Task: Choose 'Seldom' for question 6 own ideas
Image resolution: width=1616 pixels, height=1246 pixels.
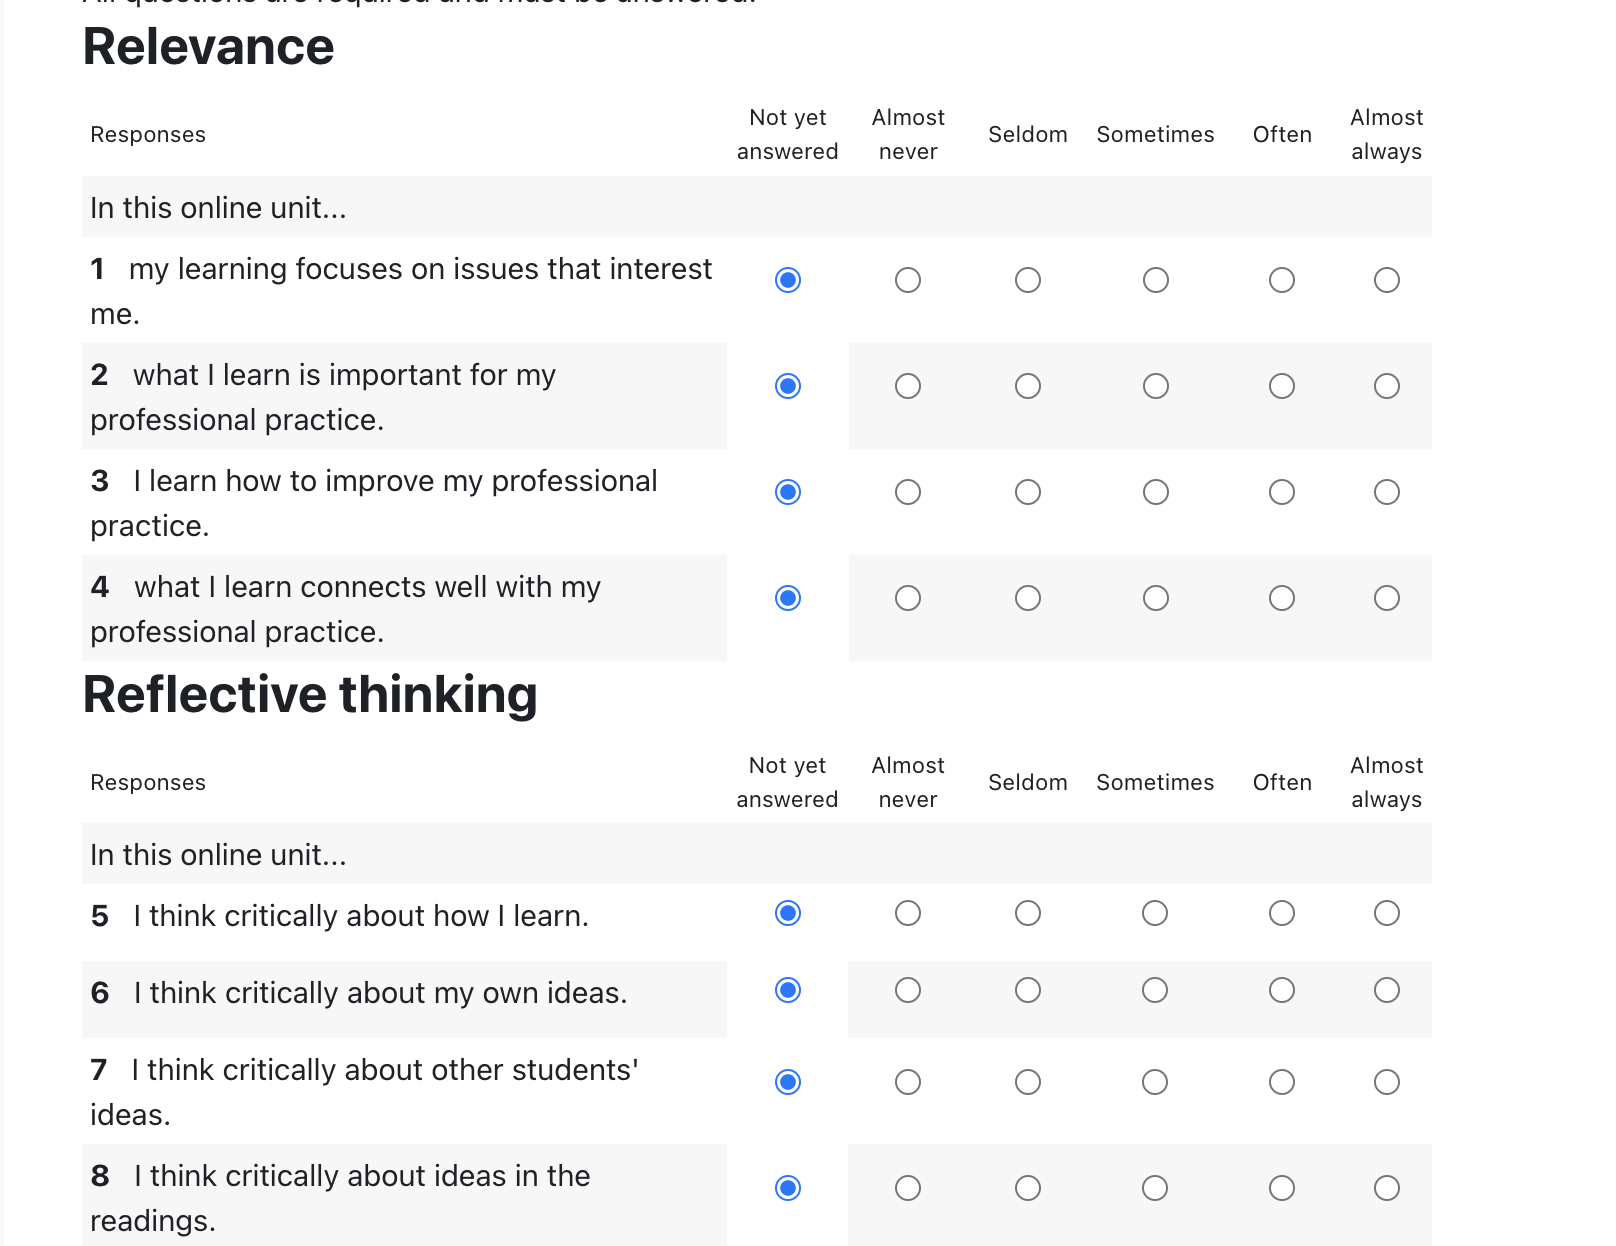Action: [1027, 990]
